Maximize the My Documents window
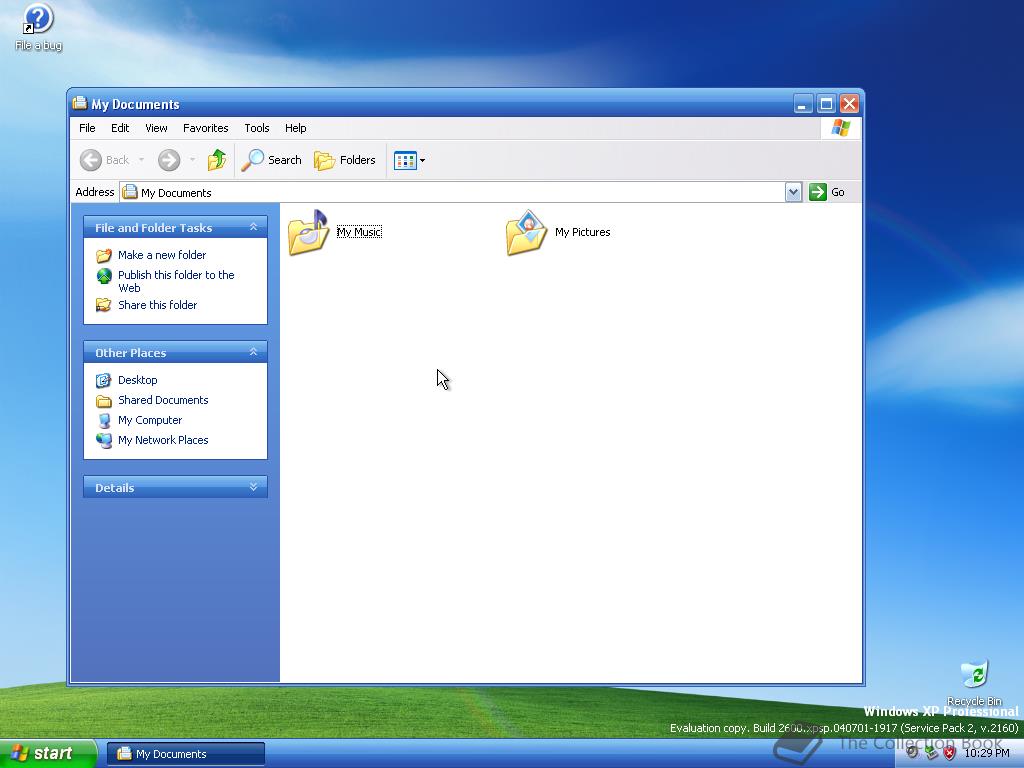1024x768 pixels. tap(826, 103)
